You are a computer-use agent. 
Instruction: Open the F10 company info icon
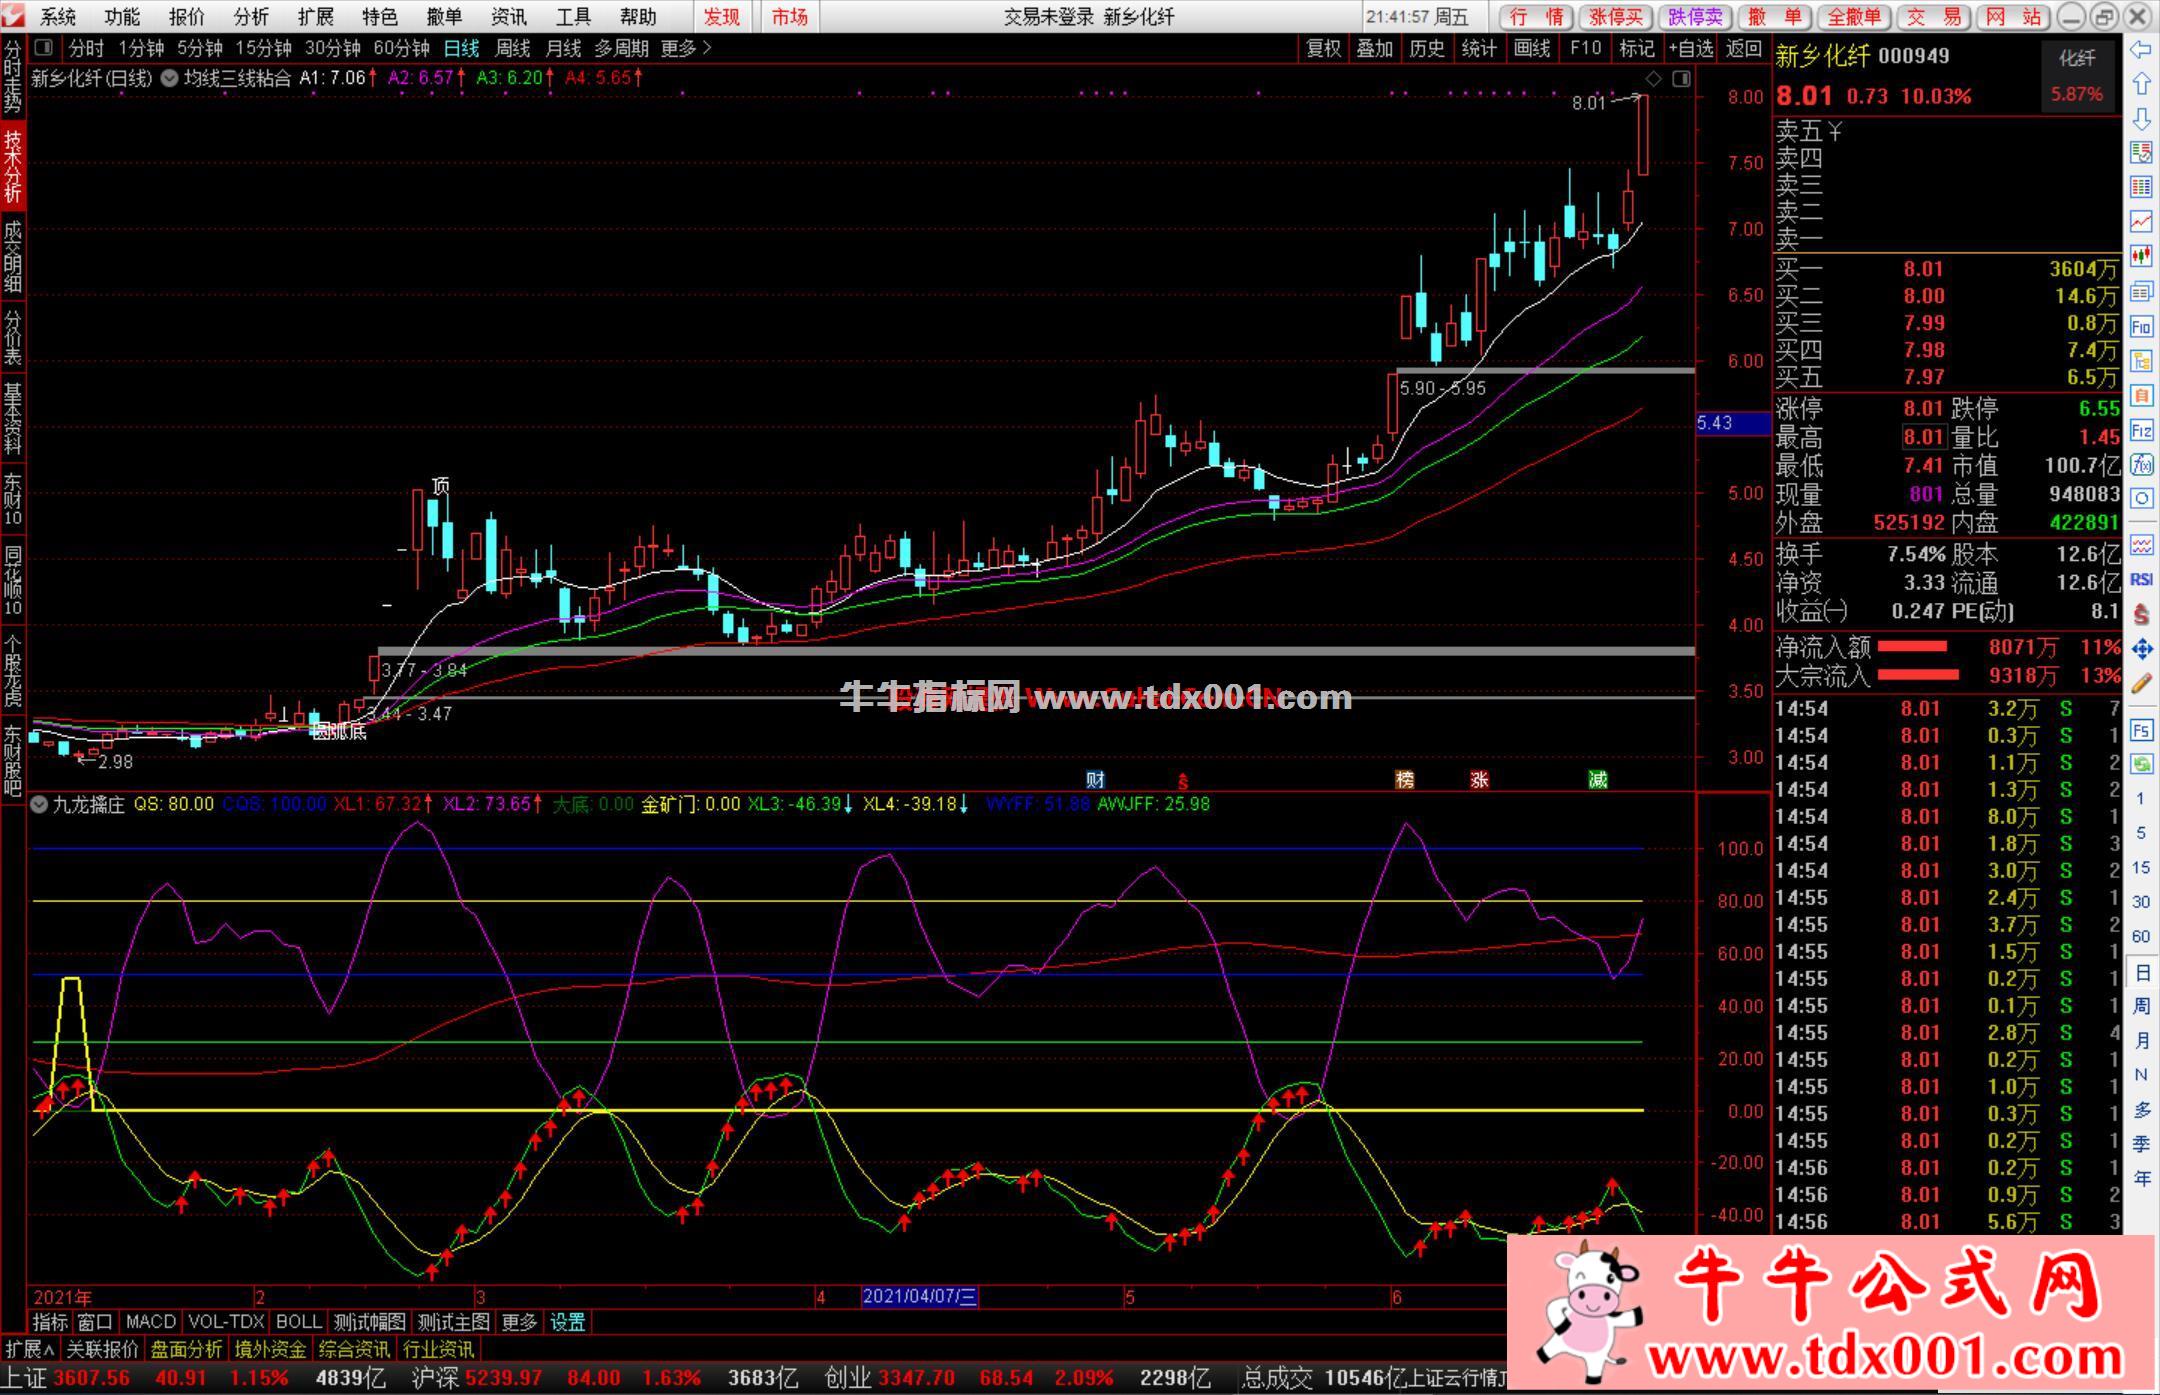point(2141,327)
